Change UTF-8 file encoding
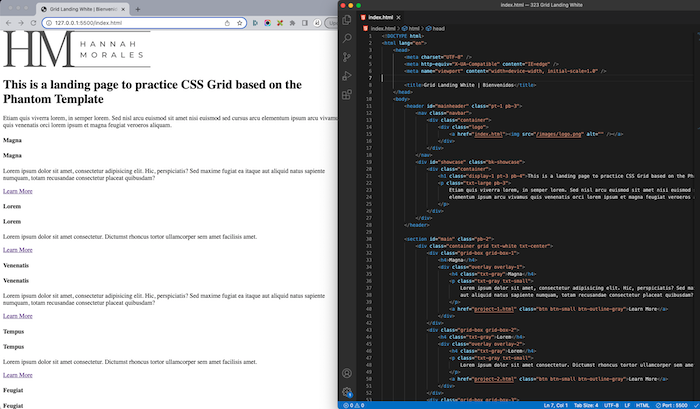 click(611, 405)
